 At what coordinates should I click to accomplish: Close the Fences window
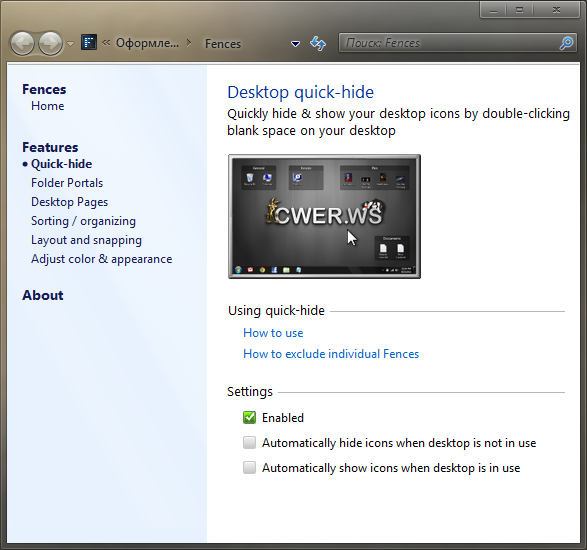click(x=556, y=10)
